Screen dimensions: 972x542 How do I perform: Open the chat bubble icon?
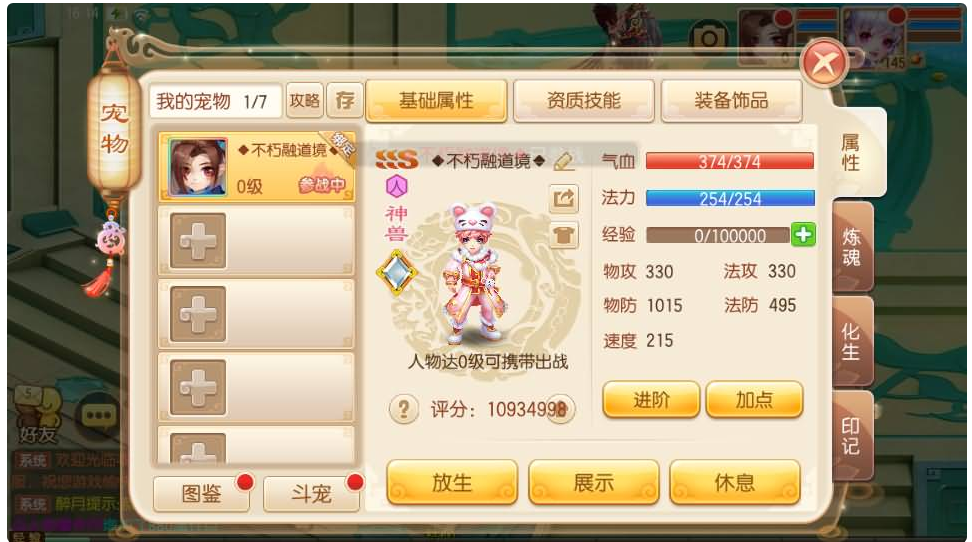click(x=98, y=415)
